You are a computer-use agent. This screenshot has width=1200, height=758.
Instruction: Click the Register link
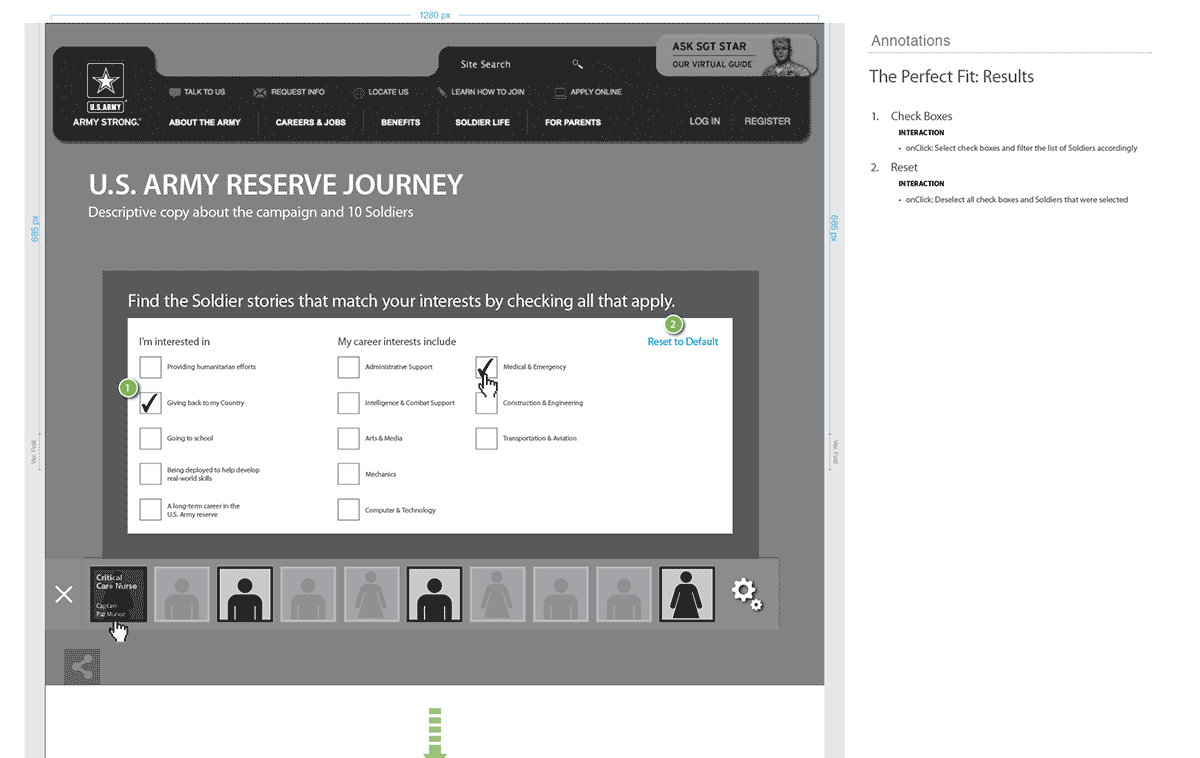click(x=767, y=121)
